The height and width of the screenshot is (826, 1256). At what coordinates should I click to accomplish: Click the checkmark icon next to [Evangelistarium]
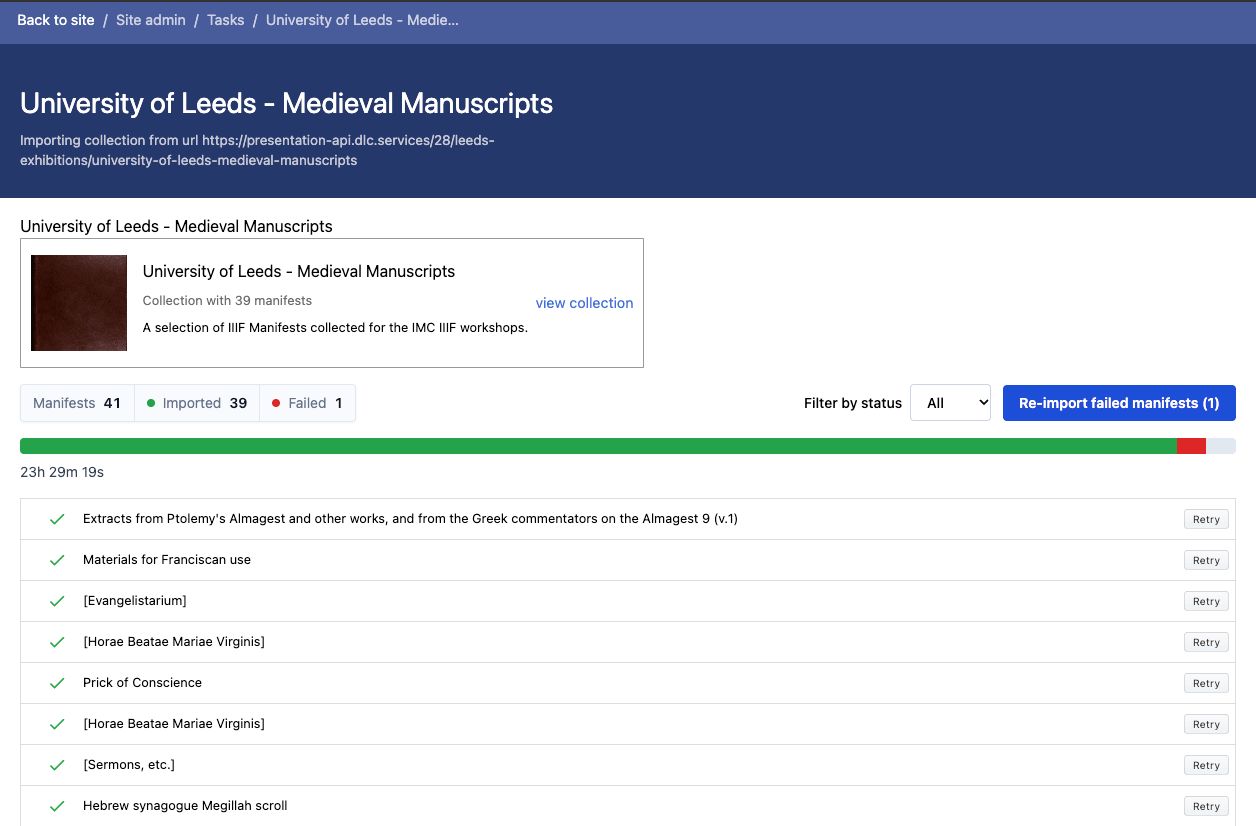pos(57,601)
